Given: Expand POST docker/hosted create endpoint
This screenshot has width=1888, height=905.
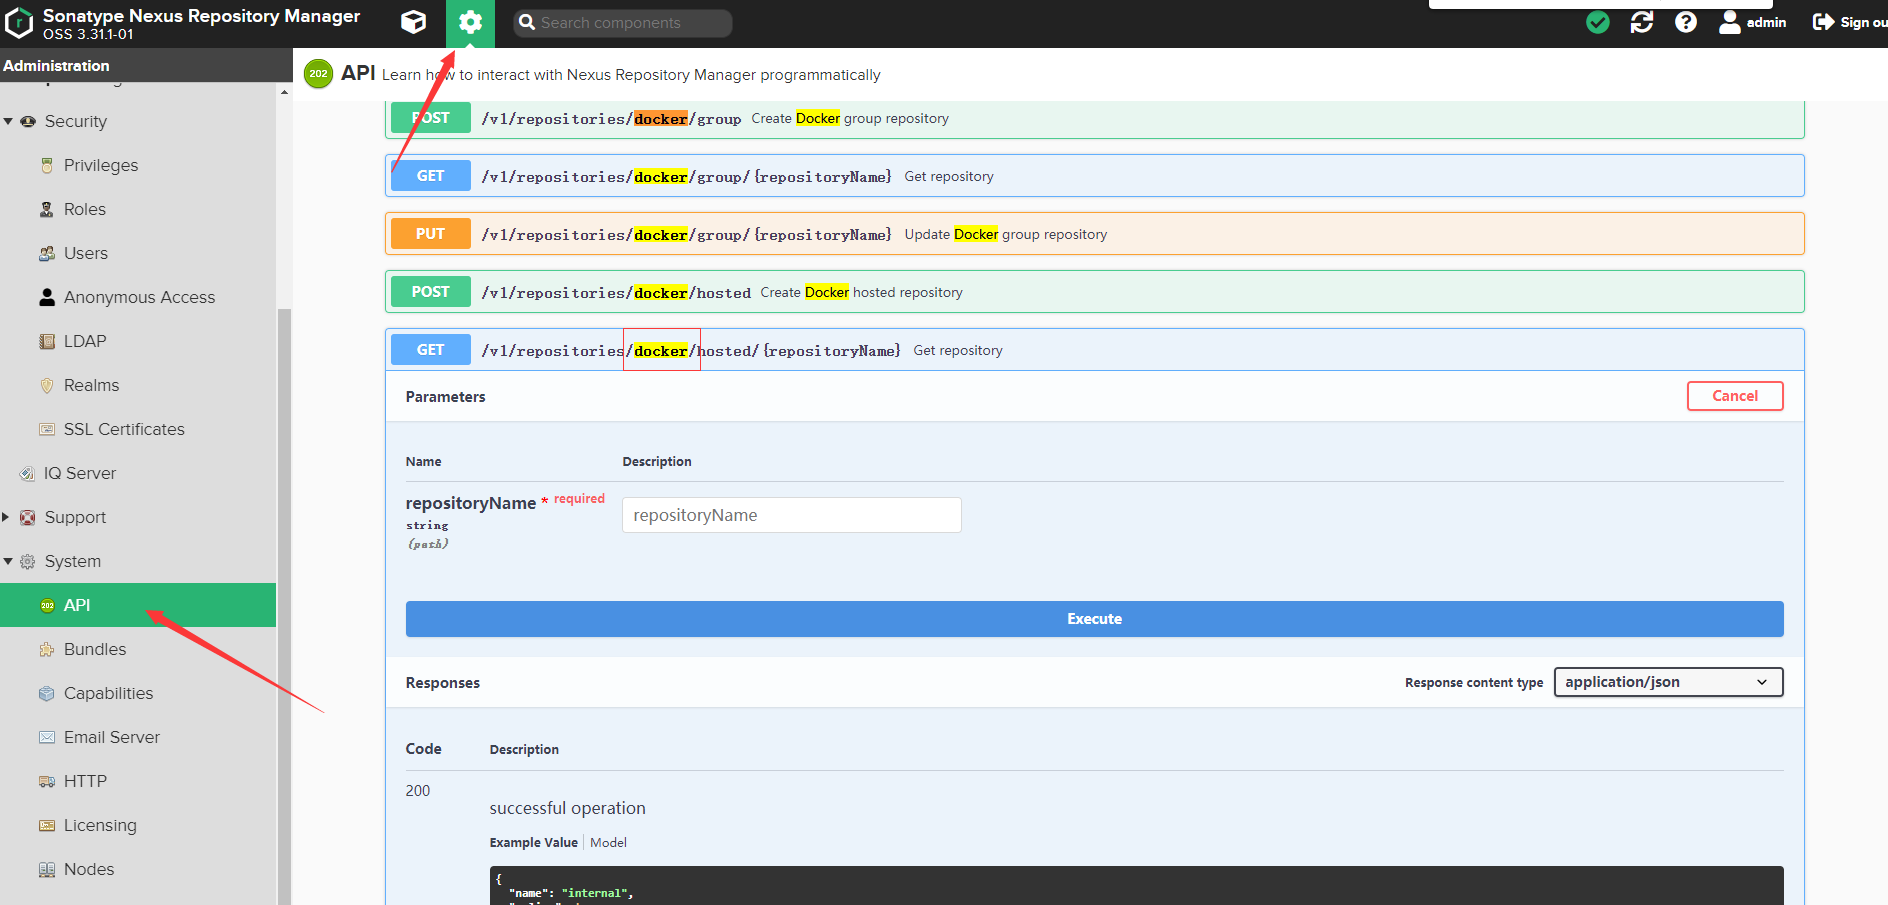Looking at the screenshot, I should pyautogui.click(x=1094, y=292).
